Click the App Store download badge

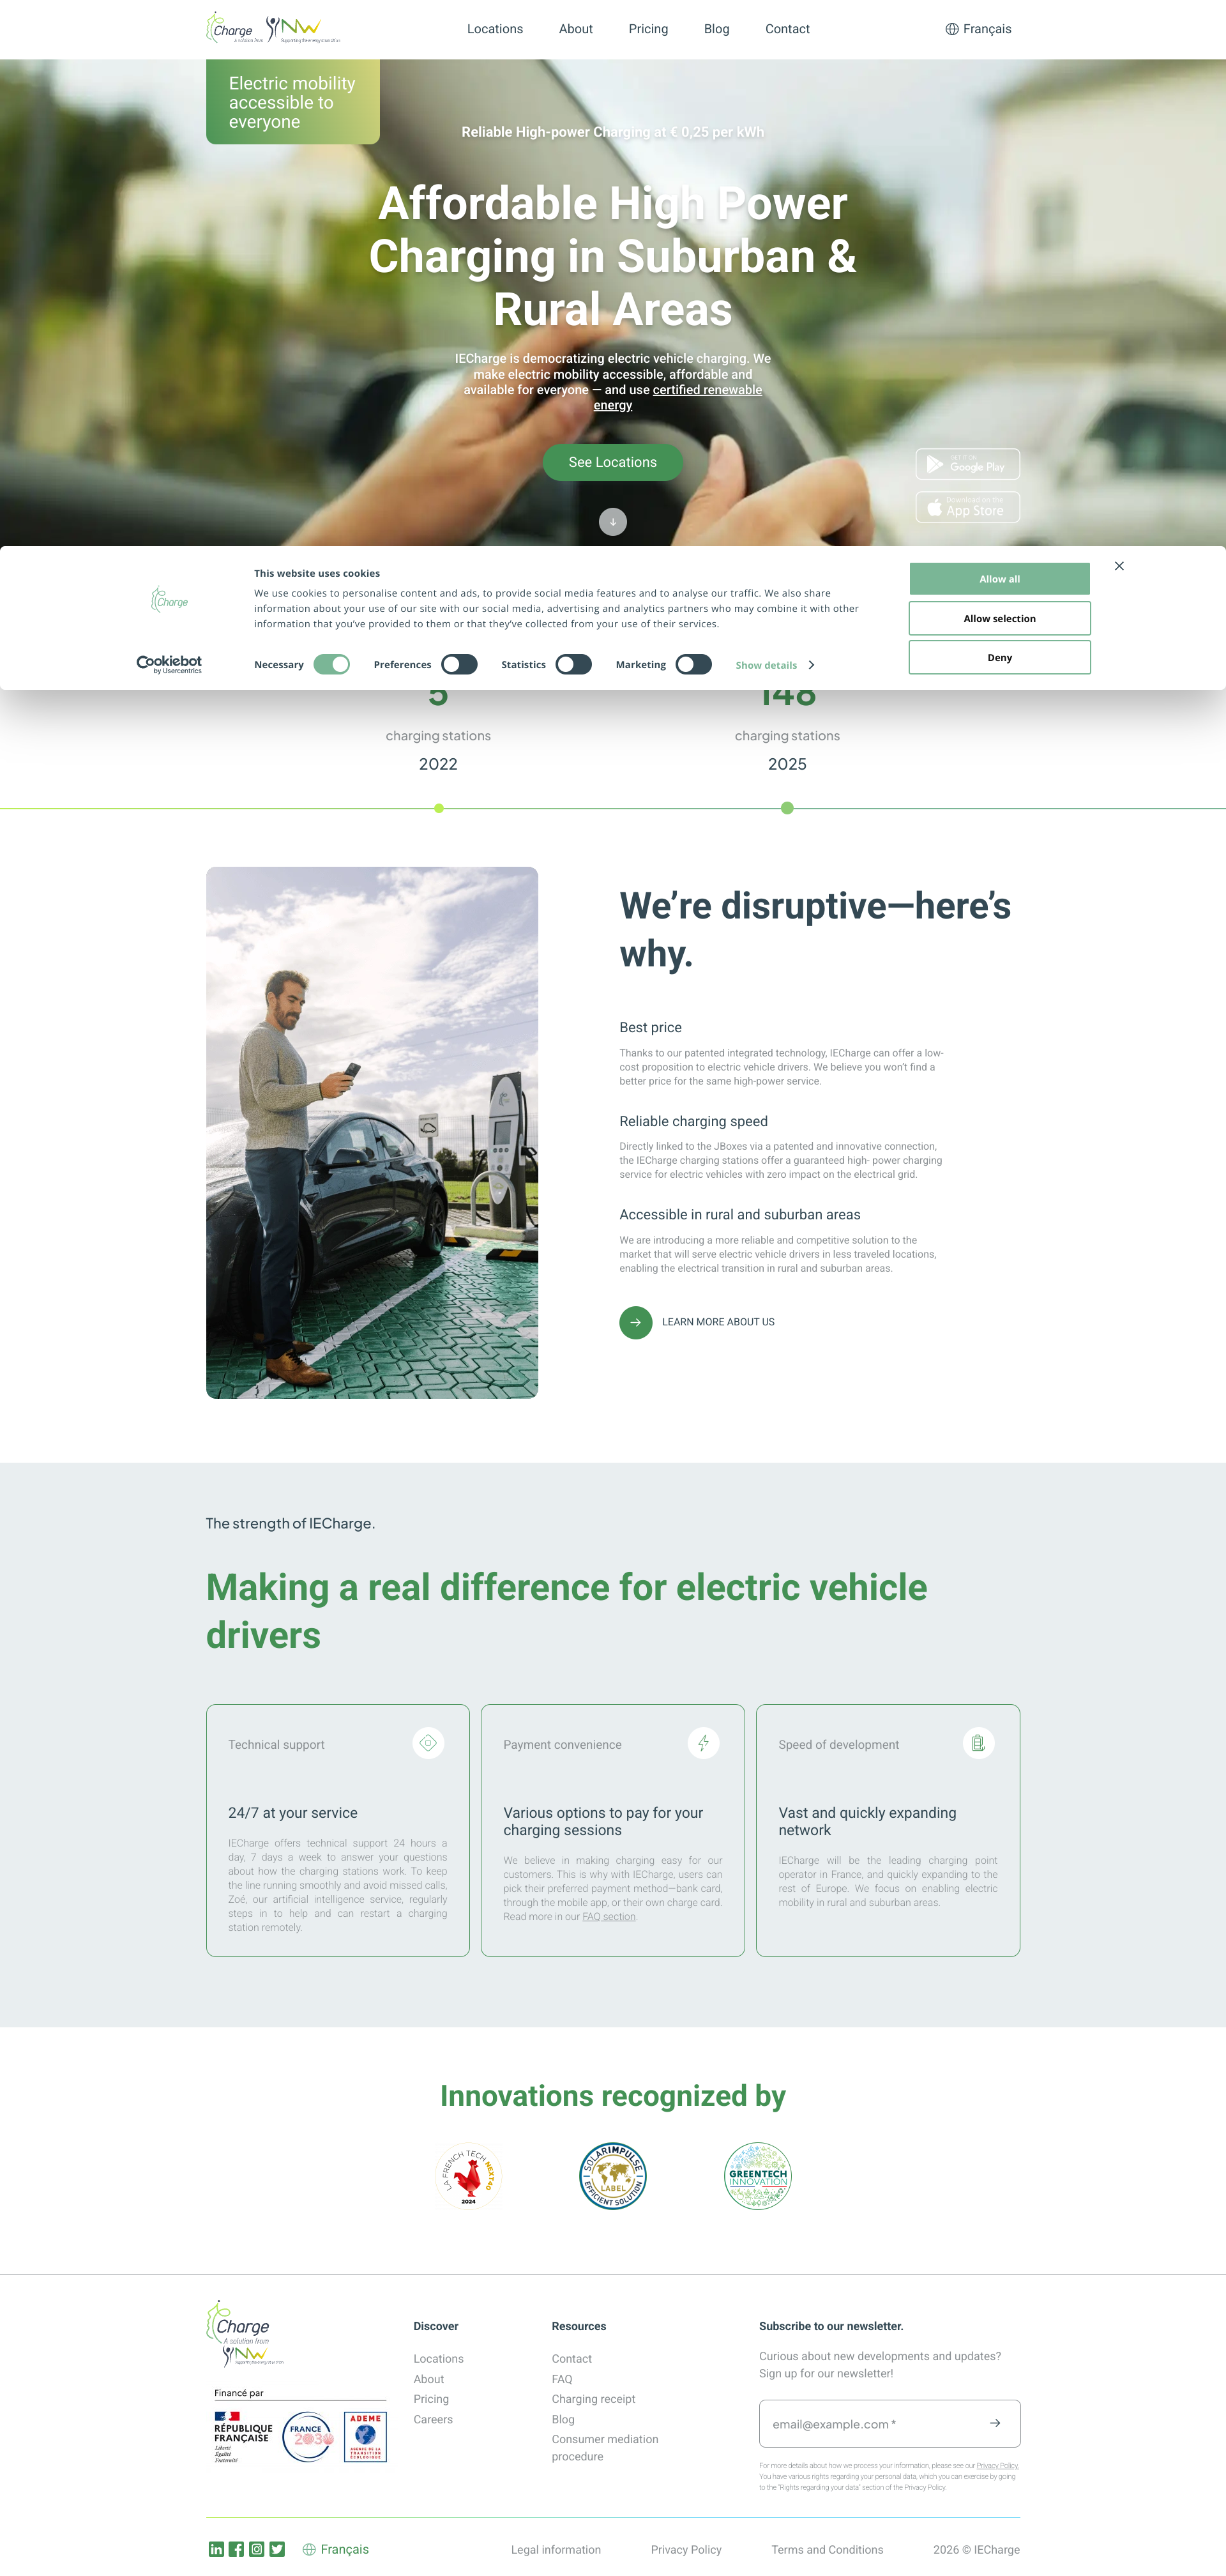pyautogui.click(x=967, y=507)
